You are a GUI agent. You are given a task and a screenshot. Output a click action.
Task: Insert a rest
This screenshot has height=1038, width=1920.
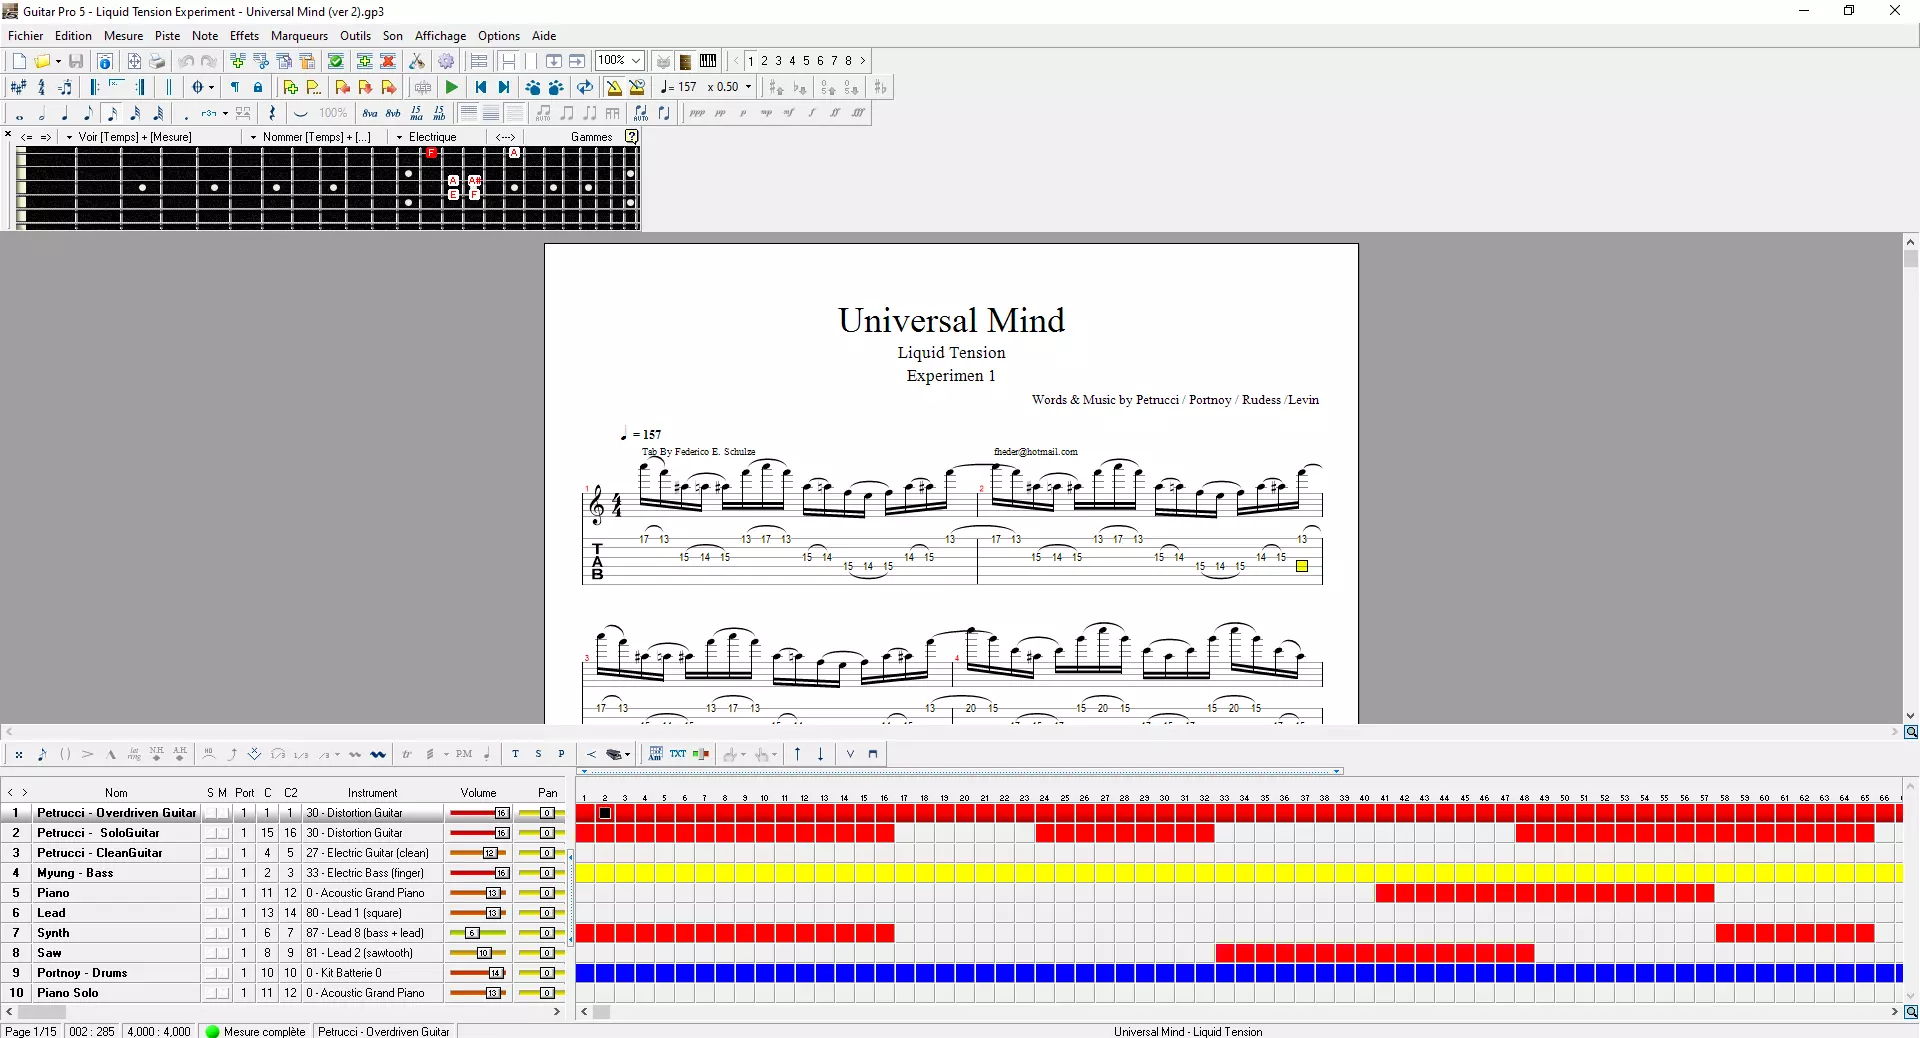272,113
